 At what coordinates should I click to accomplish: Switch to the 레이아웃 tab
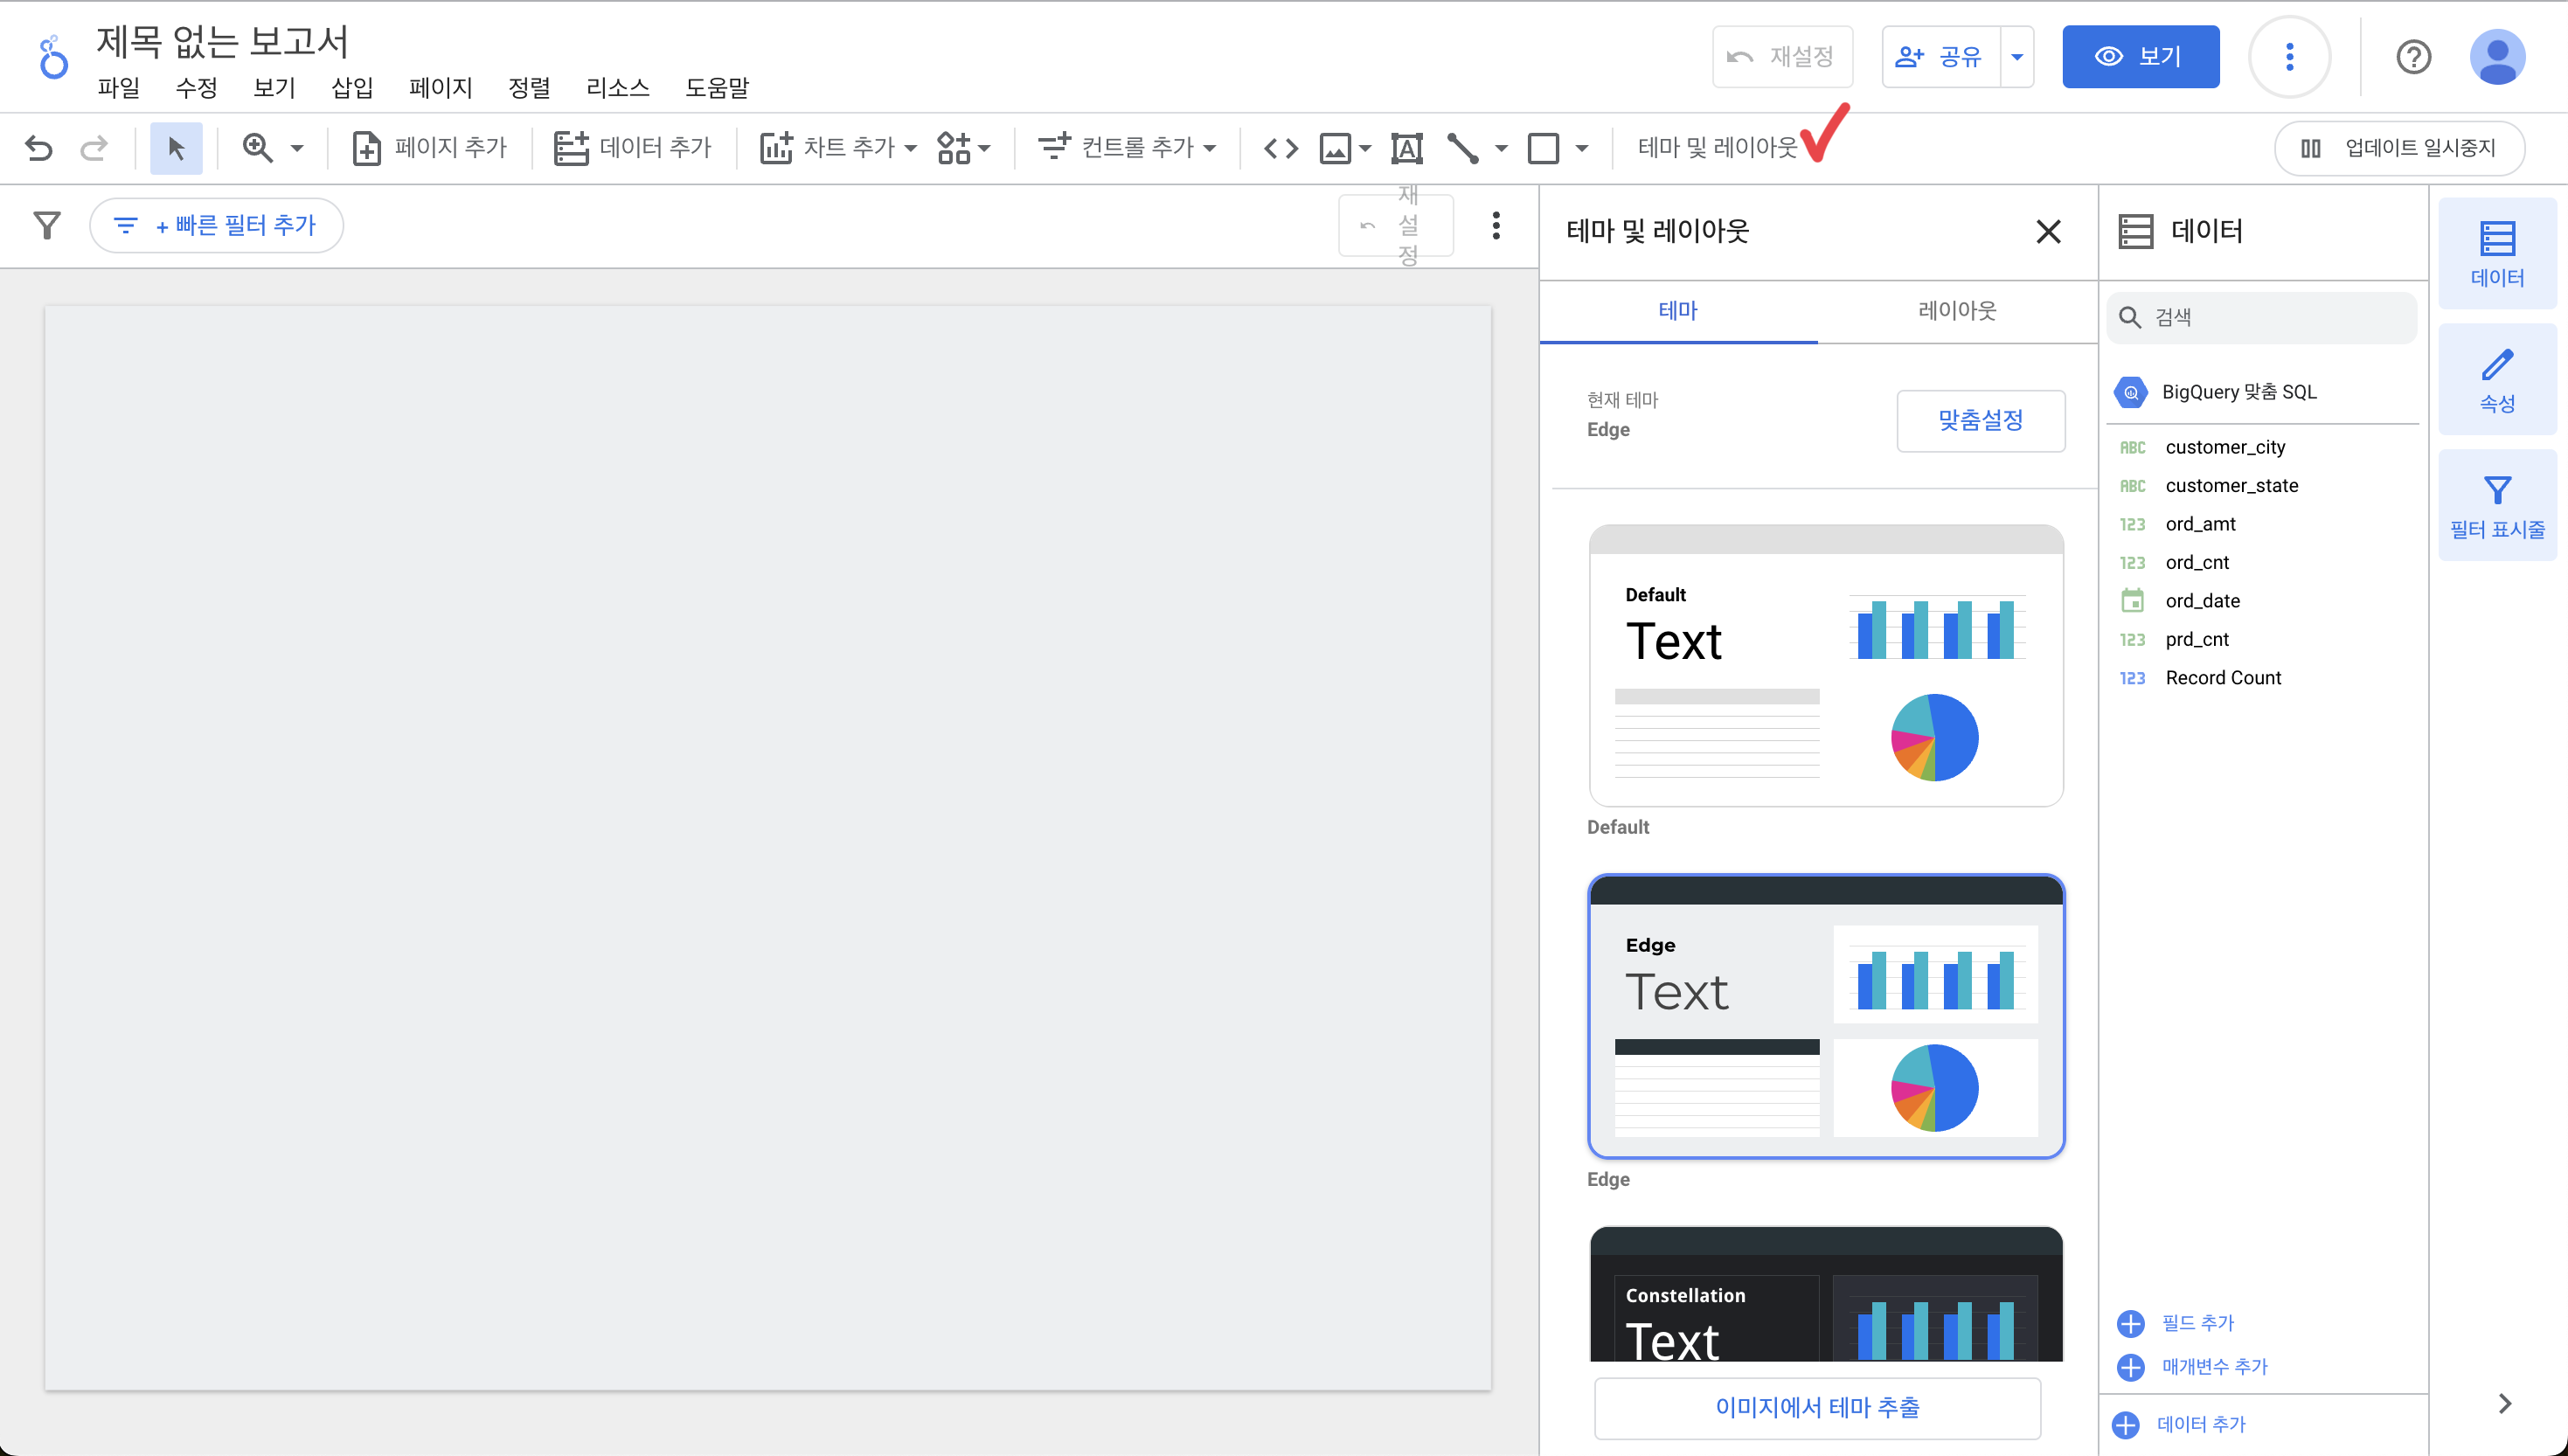[x=1957, y=311]
